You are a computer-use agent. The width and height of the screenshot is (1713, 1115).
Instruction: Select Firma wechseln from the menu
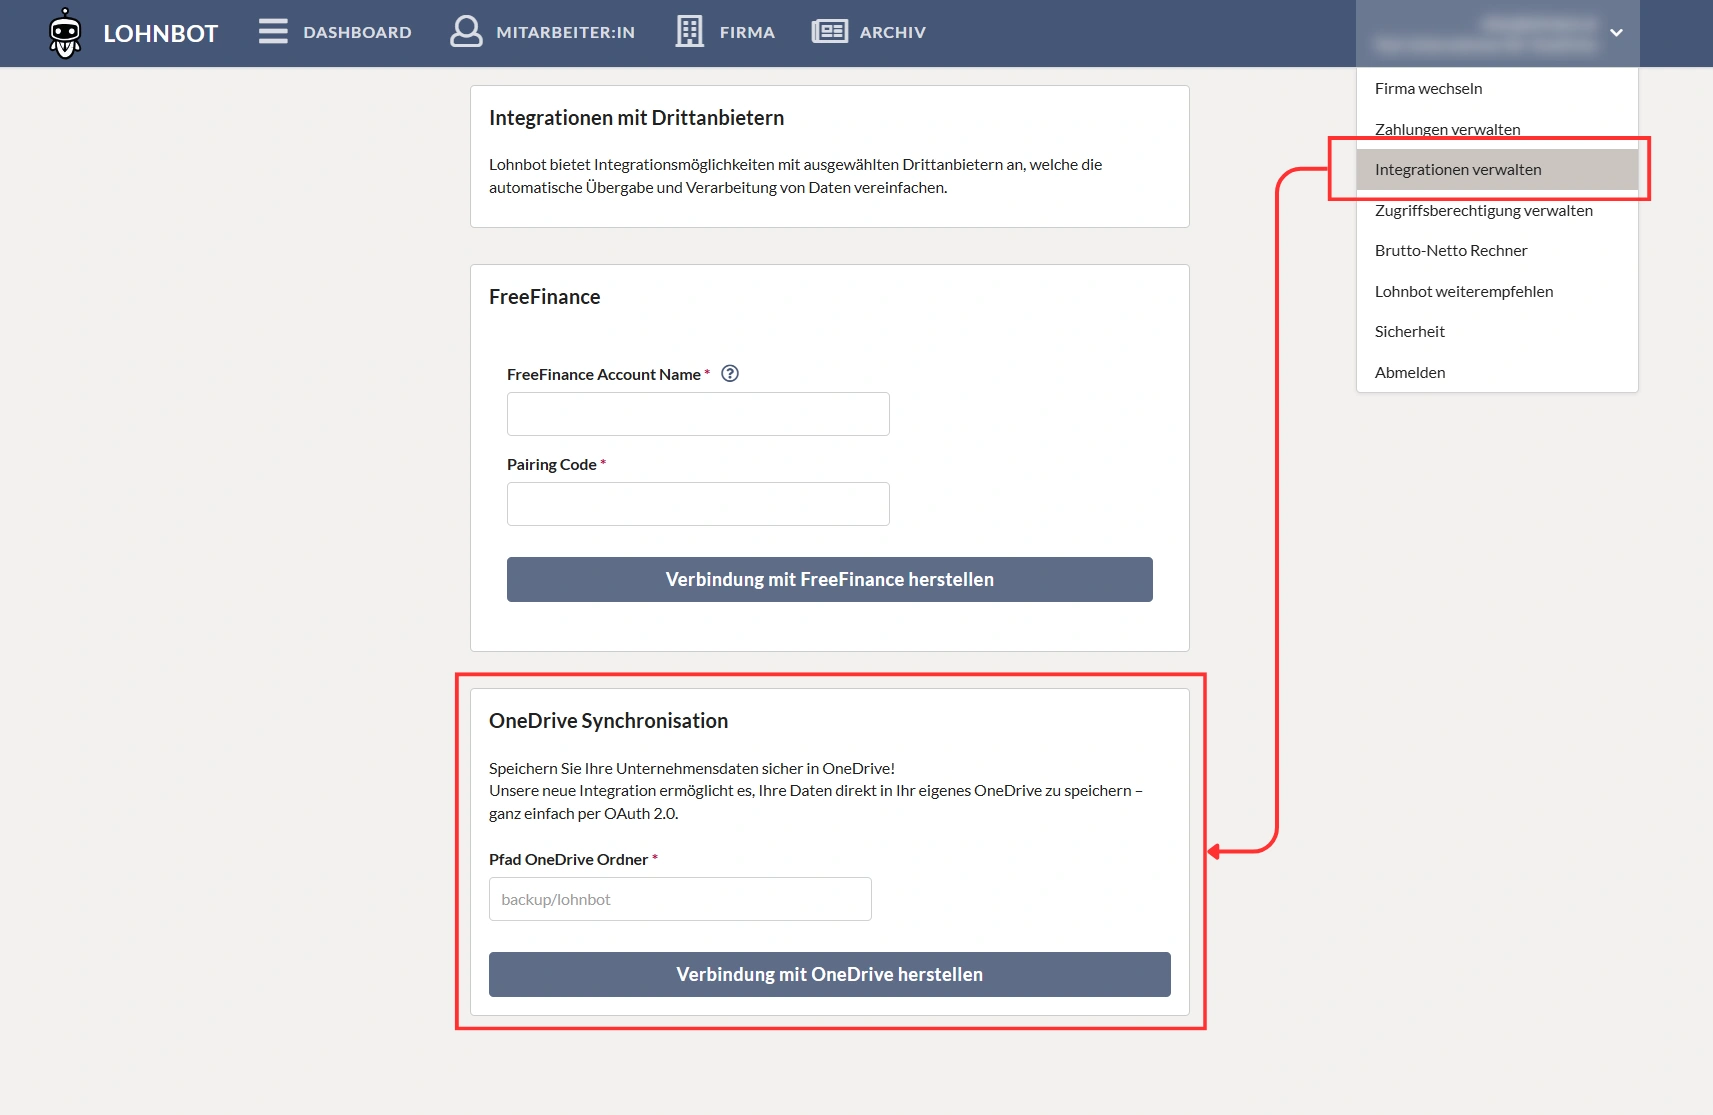point(1428,89)
